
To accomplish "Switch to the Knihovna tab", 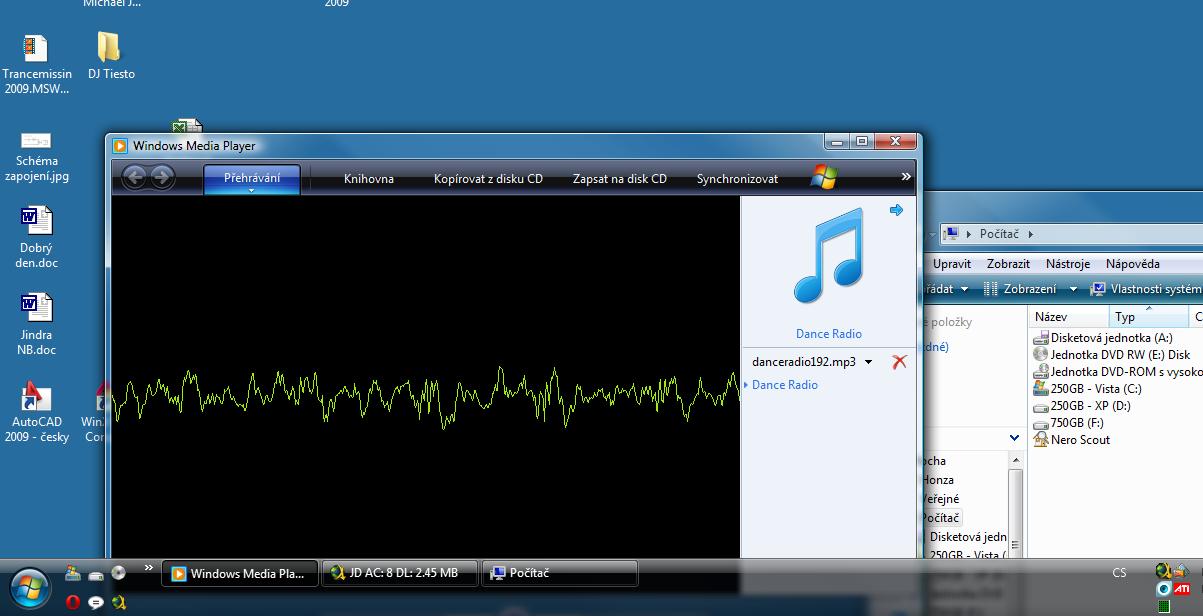I will click(369, 179).
